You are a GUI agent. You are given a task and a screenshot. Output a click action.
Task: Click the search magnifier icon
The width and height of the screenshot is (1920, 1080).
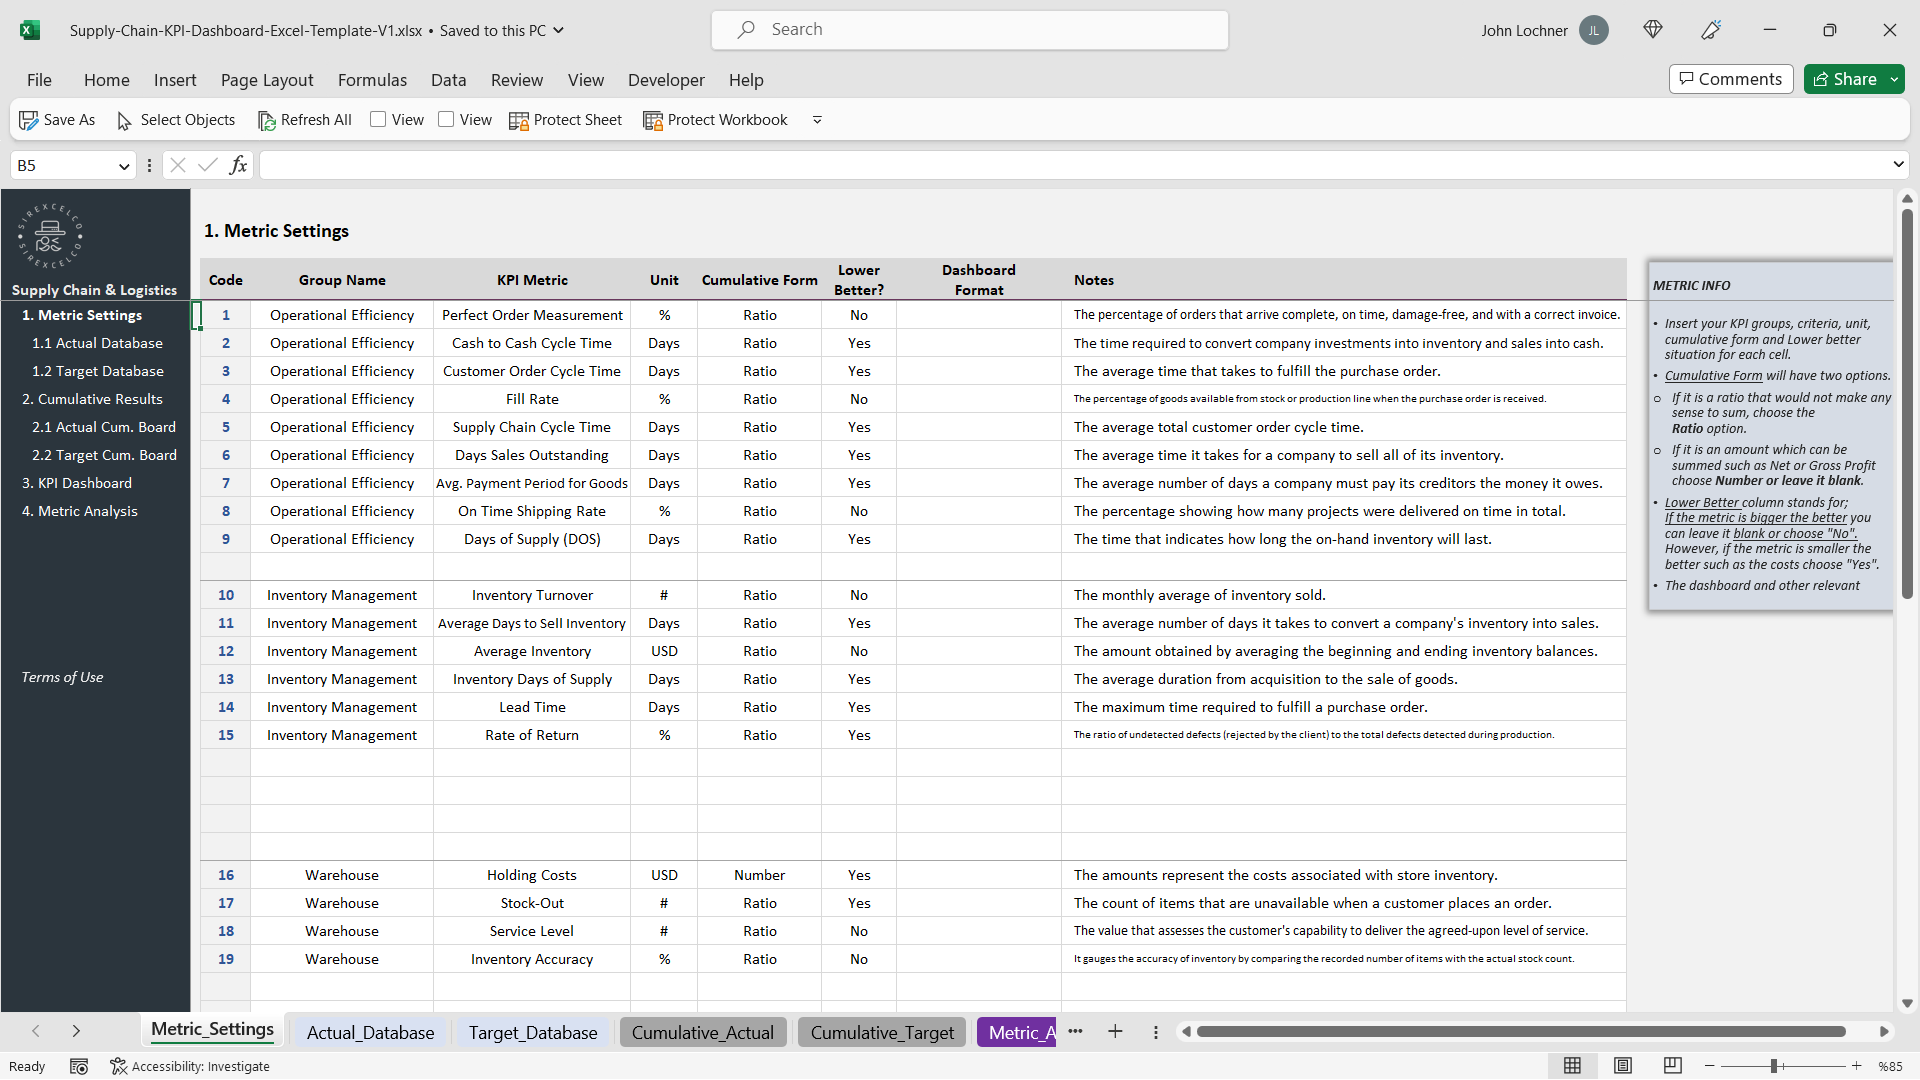(x=746, y=30)
